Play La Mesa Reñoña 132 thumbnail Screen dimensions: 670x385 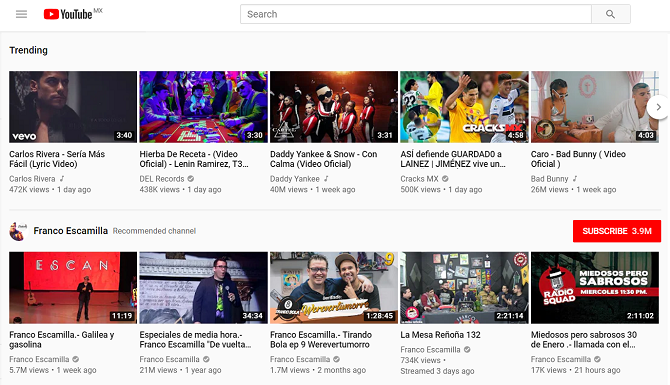(x=464, y=288)
